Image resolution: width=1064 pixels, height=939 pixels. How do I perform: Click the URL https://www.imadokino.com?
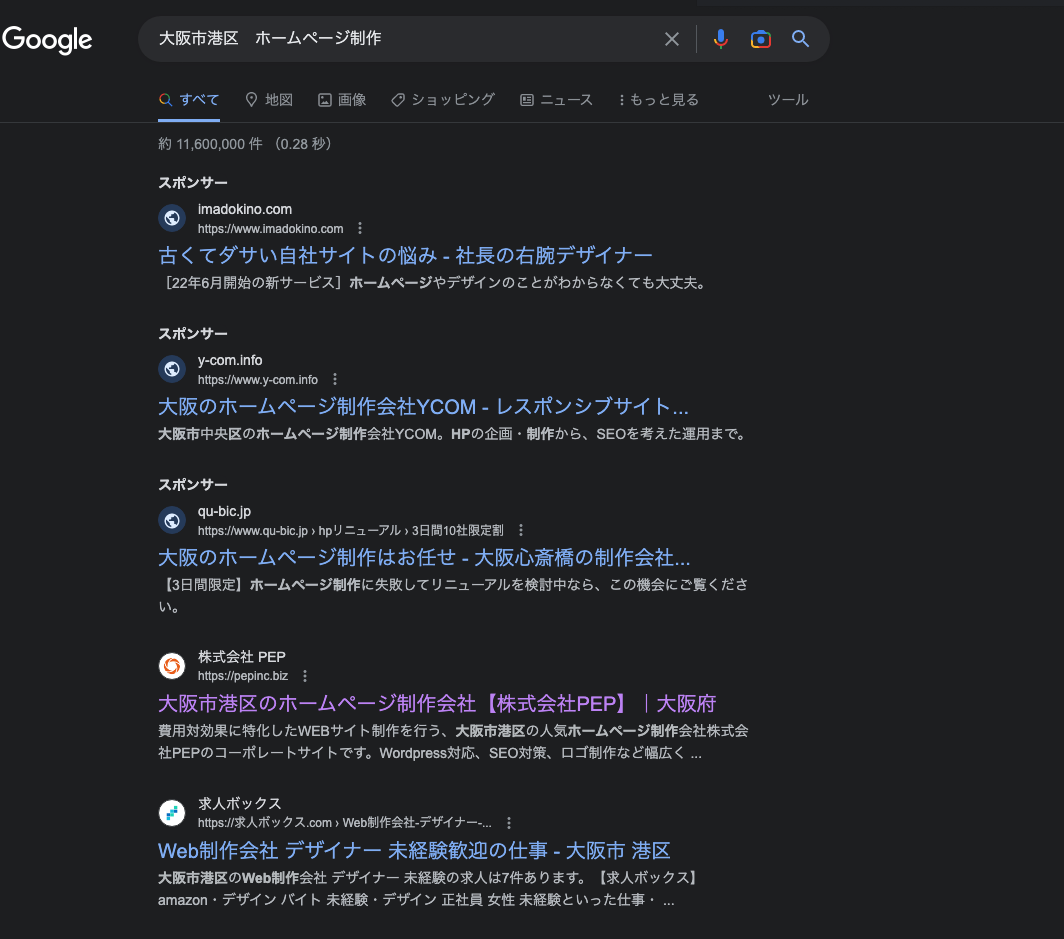coord(271,229)
